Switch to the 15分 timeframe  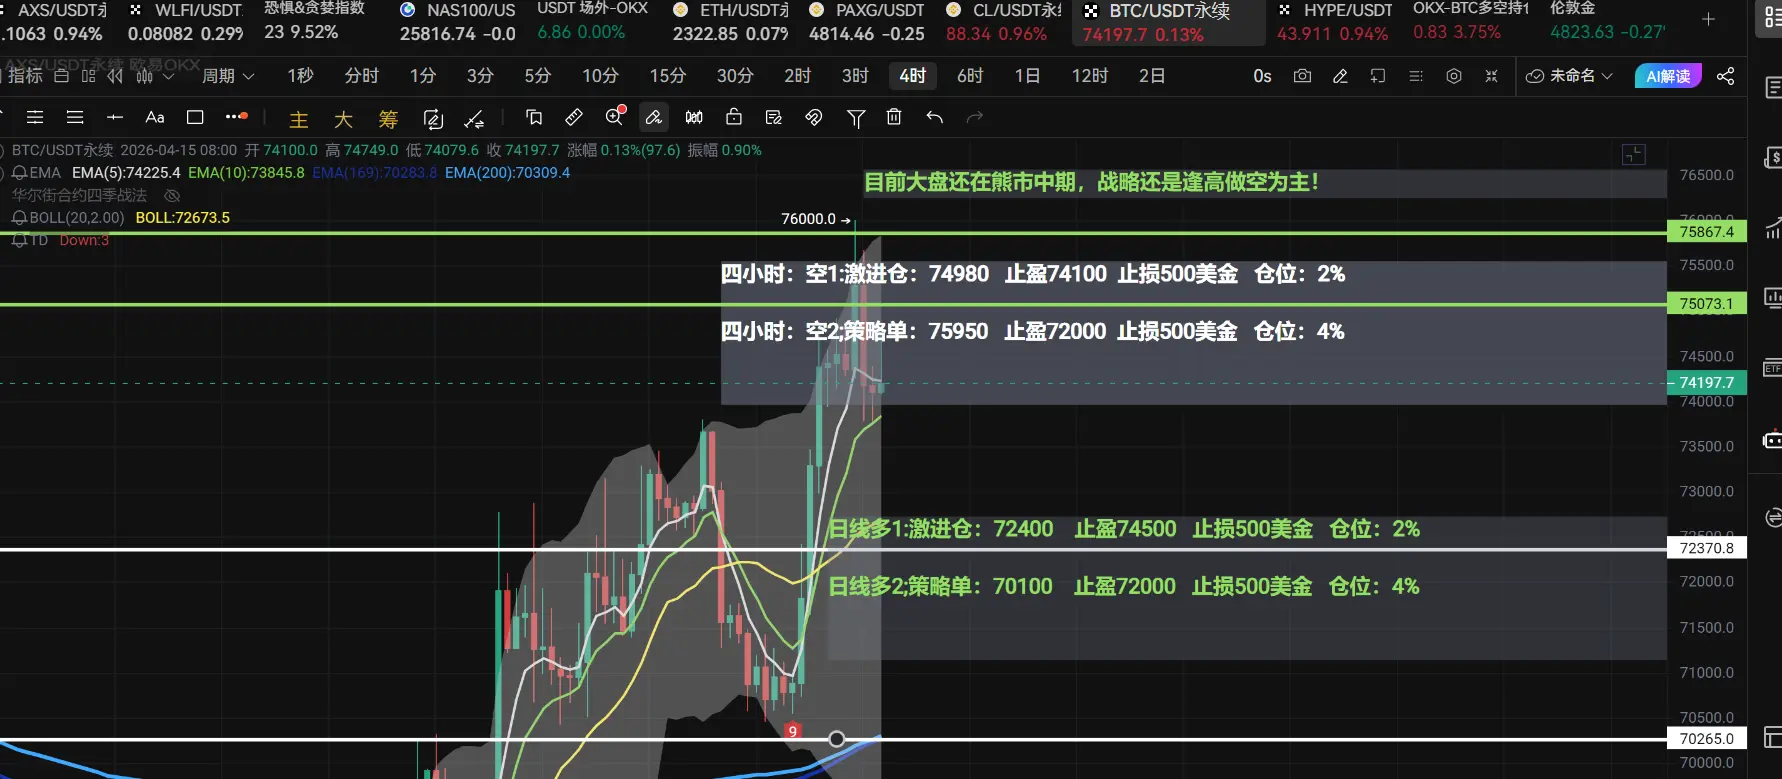click(667, 76)
